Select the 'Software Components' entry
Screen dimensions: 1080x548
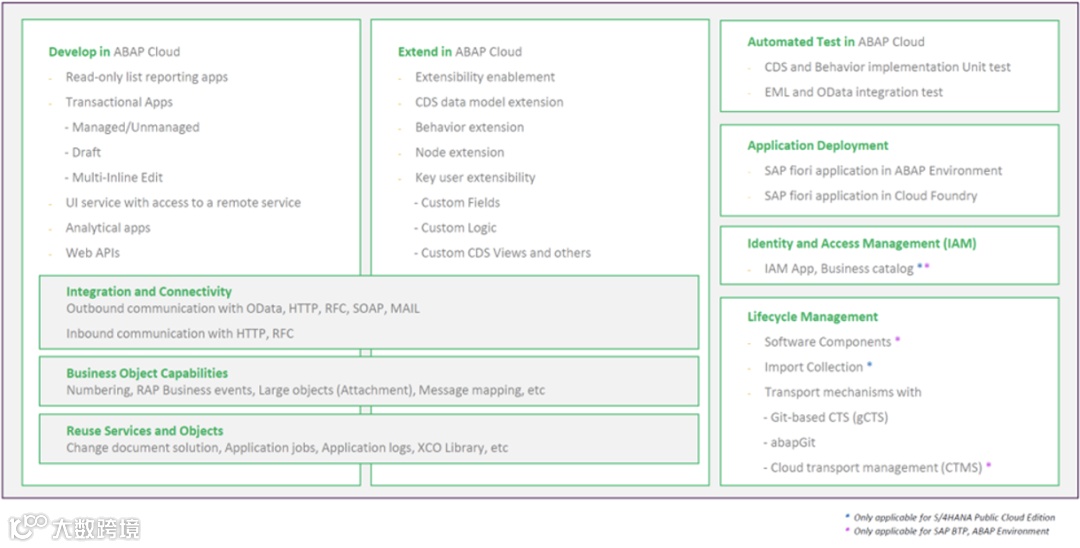828,342
